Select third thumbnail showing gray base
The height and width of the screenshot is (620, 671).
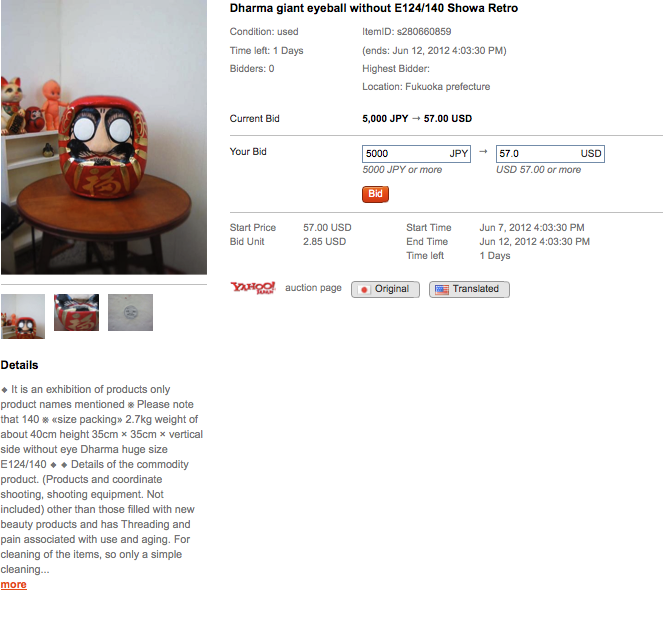[131, 312]
